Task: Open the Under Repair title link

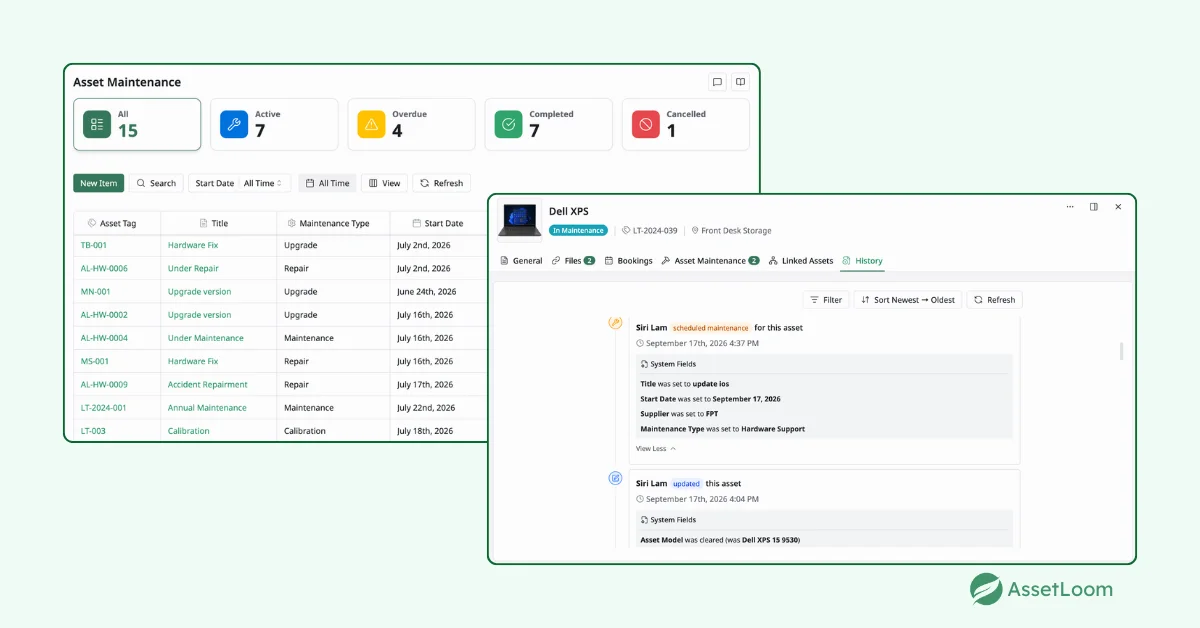Action: (193, 268)
